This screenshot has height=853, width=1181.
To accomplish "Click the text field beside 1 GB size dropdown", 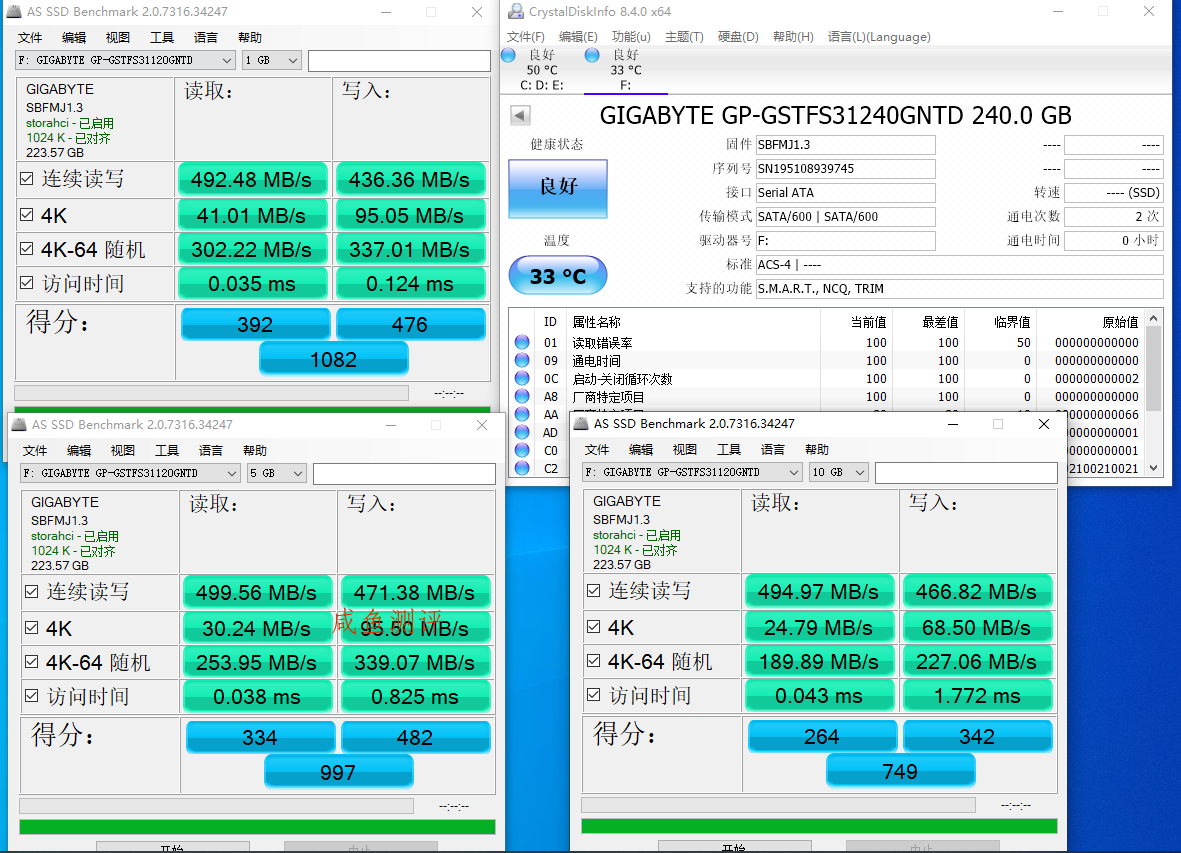I will 399,61.
